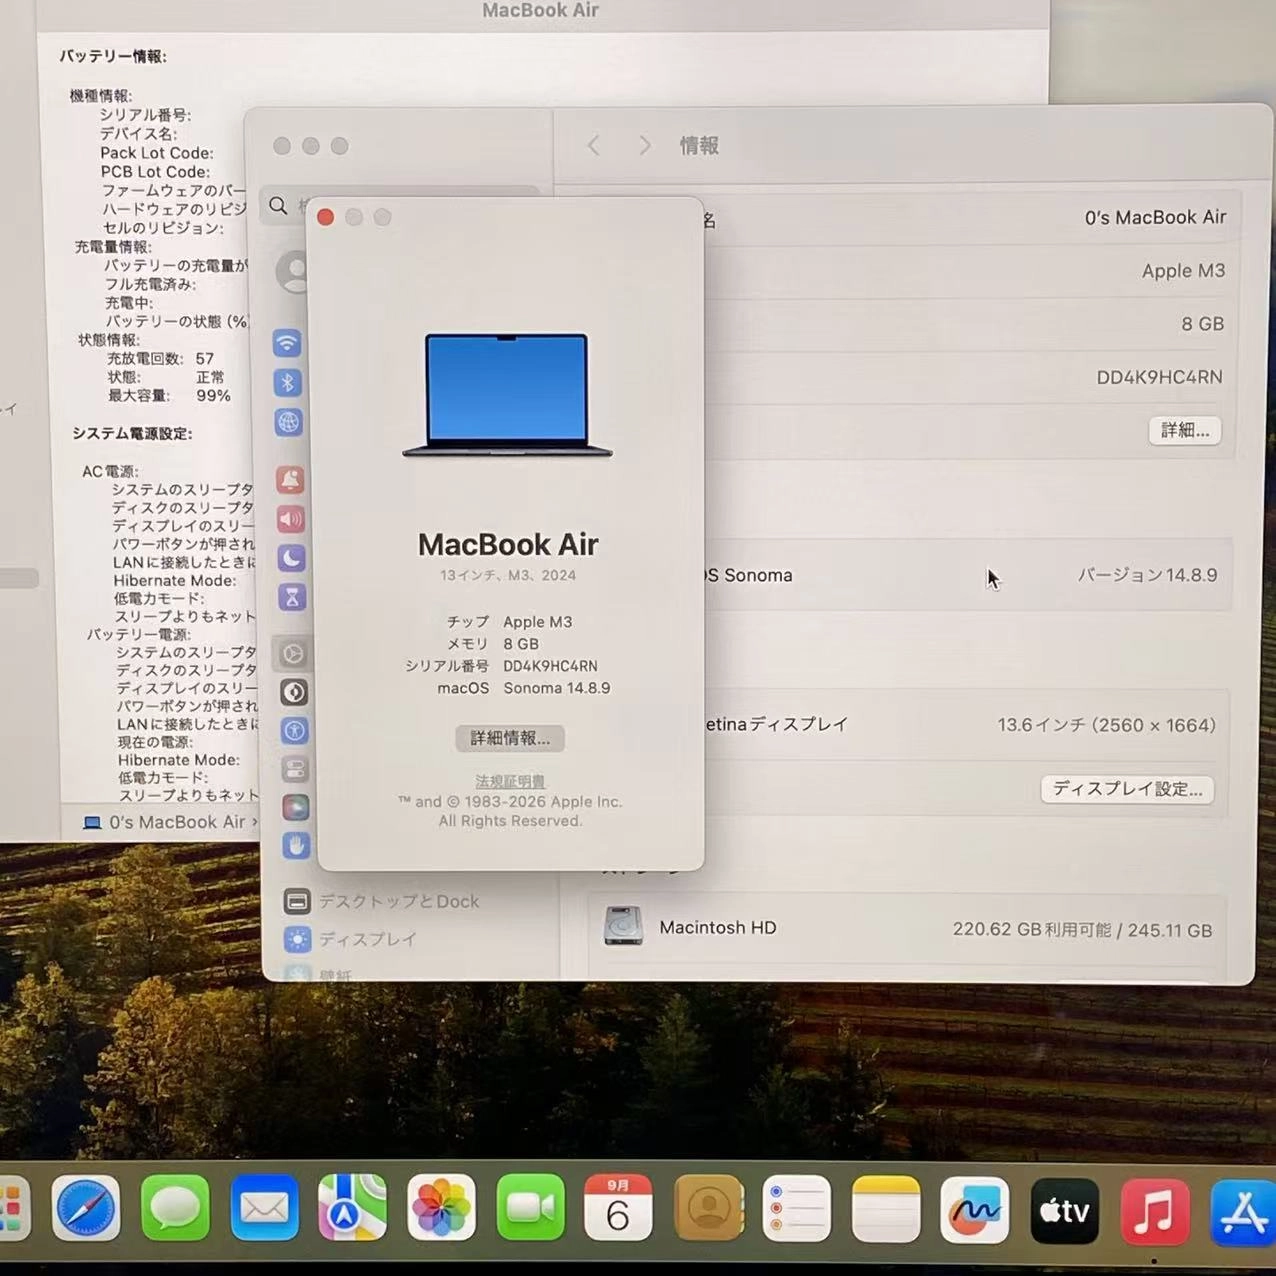Open Accessibility icon in Settings sidebar
This screenshot has width=1276, height=1276.
(x=294, y=730)
